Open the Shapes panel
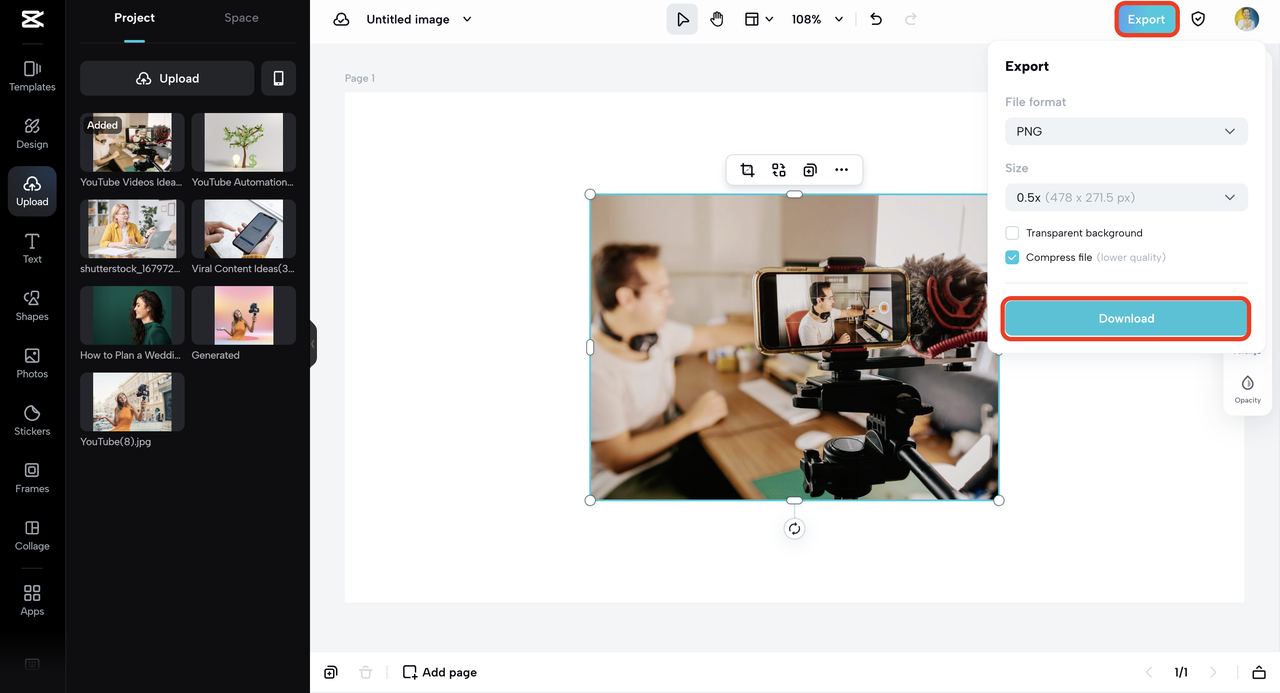The height and width of the screenshot is (693, 1280). click(31, 305)
